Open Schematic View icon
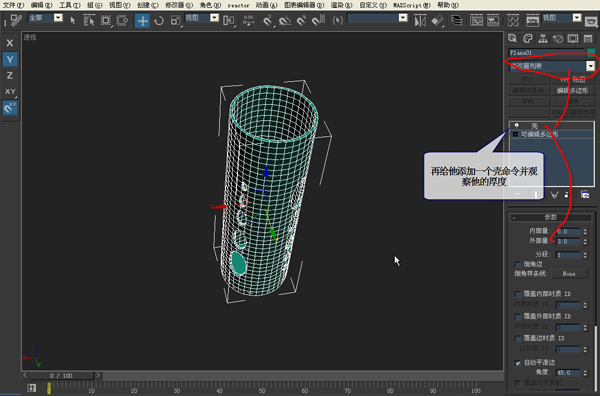Image resolution: width=600 pixels, height=396 pixels. pos(493,20)
